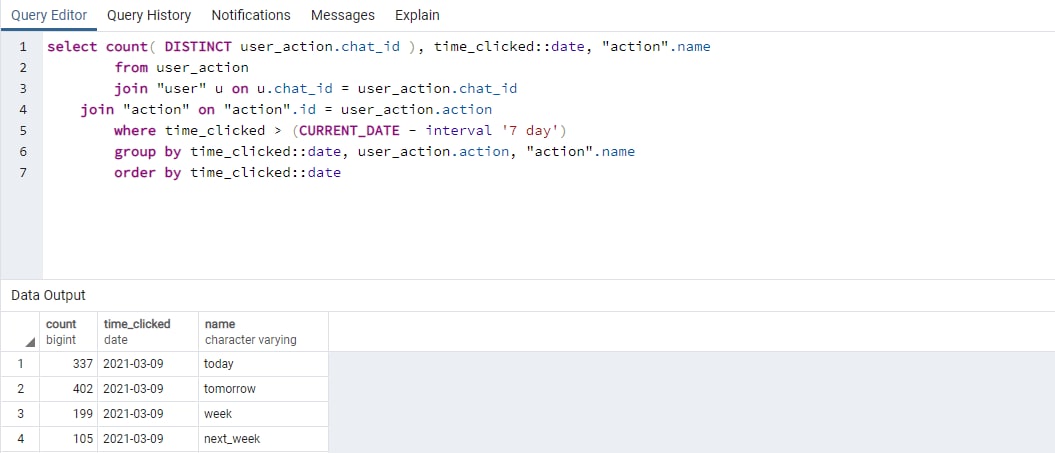Open the Messages tab
This screenshot has width=1055, height=453.
point(342,15)
